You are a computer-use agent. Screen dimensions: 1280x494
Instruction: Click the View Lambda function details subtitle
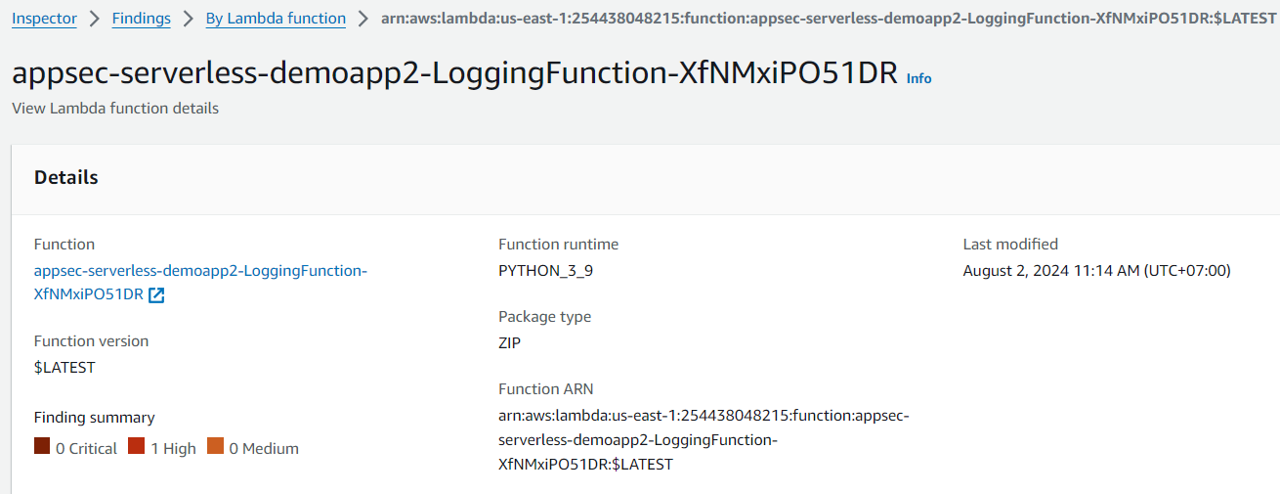(115, 108)
